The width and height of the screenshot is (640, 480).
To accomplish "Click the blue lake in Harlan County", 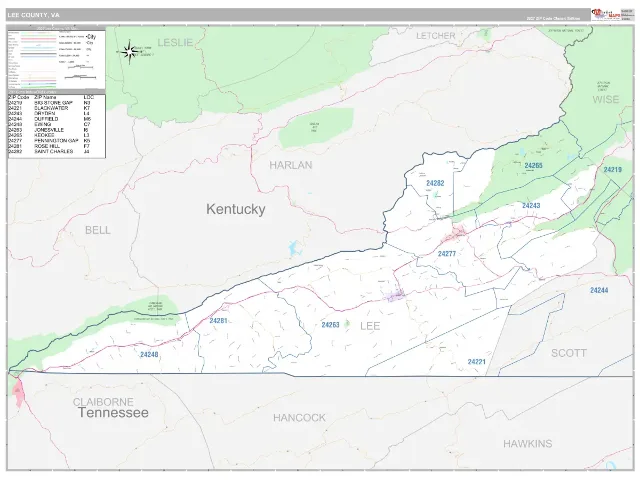I will tap(295, 248).
